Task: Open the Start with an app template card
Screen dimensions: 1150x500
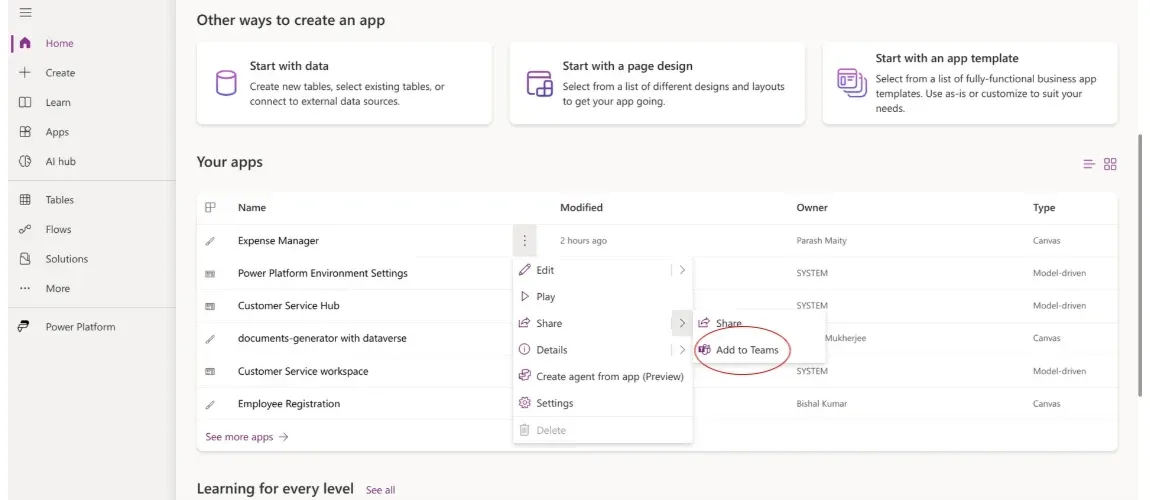Action: coord(970,83)
